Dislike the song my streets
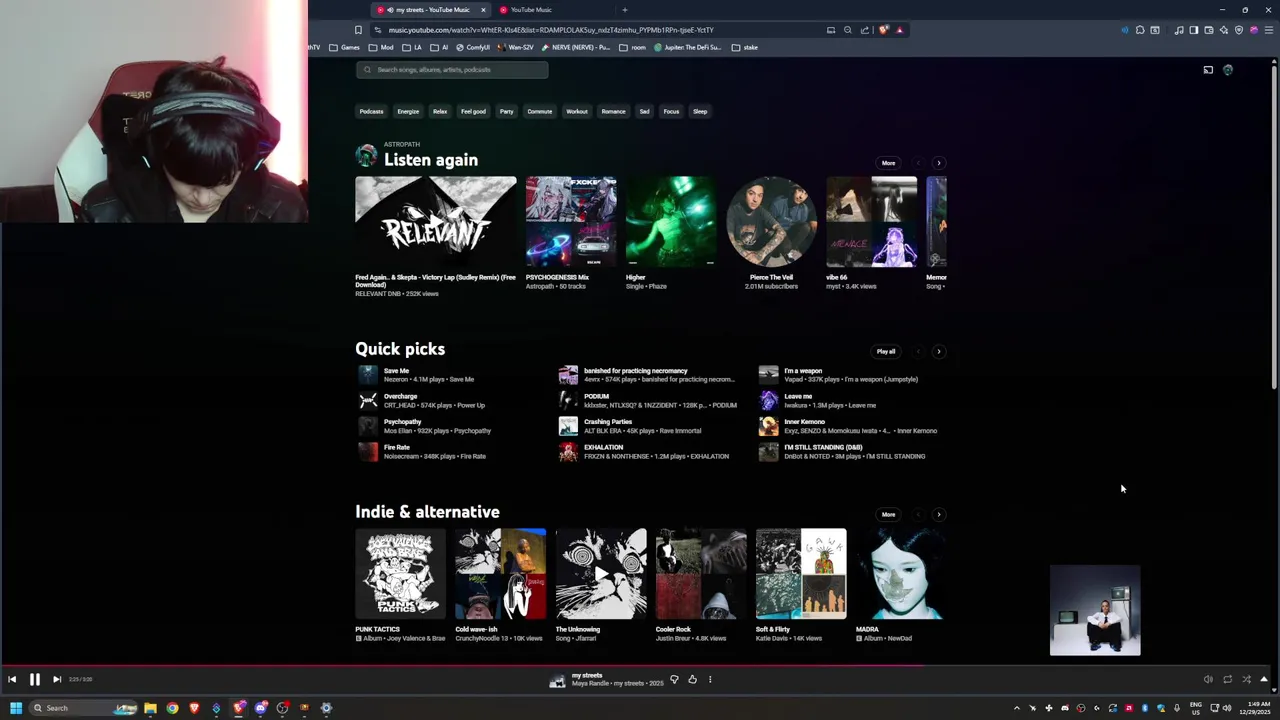This screenshot has height=720, width=1280. tap(674, 679)
